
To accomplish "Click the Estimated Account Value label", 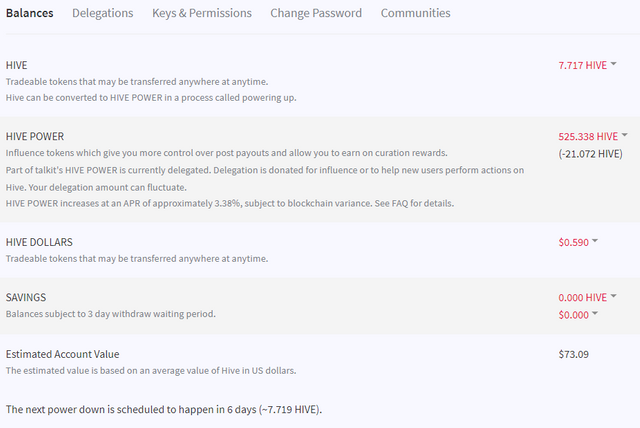I will click(x=62, y=354).
